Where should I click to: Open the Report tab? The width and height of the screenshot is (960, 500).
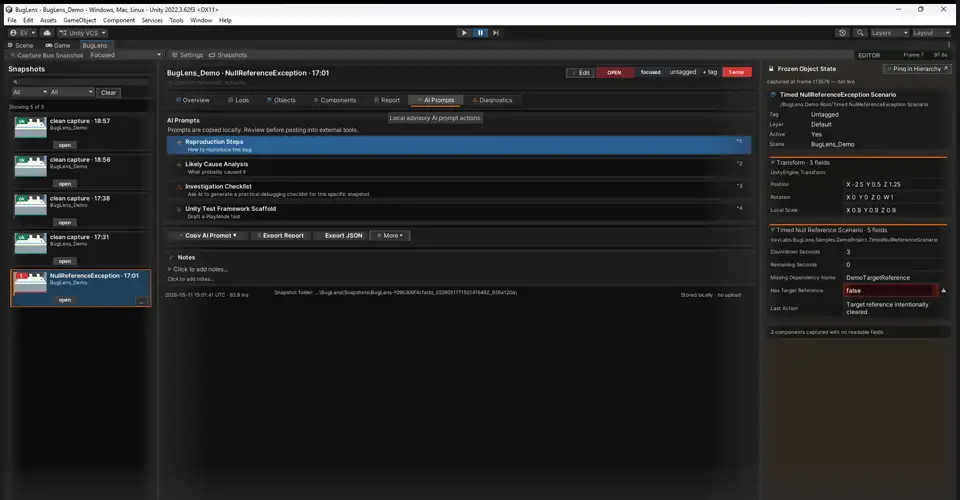(x=386, y=100)
